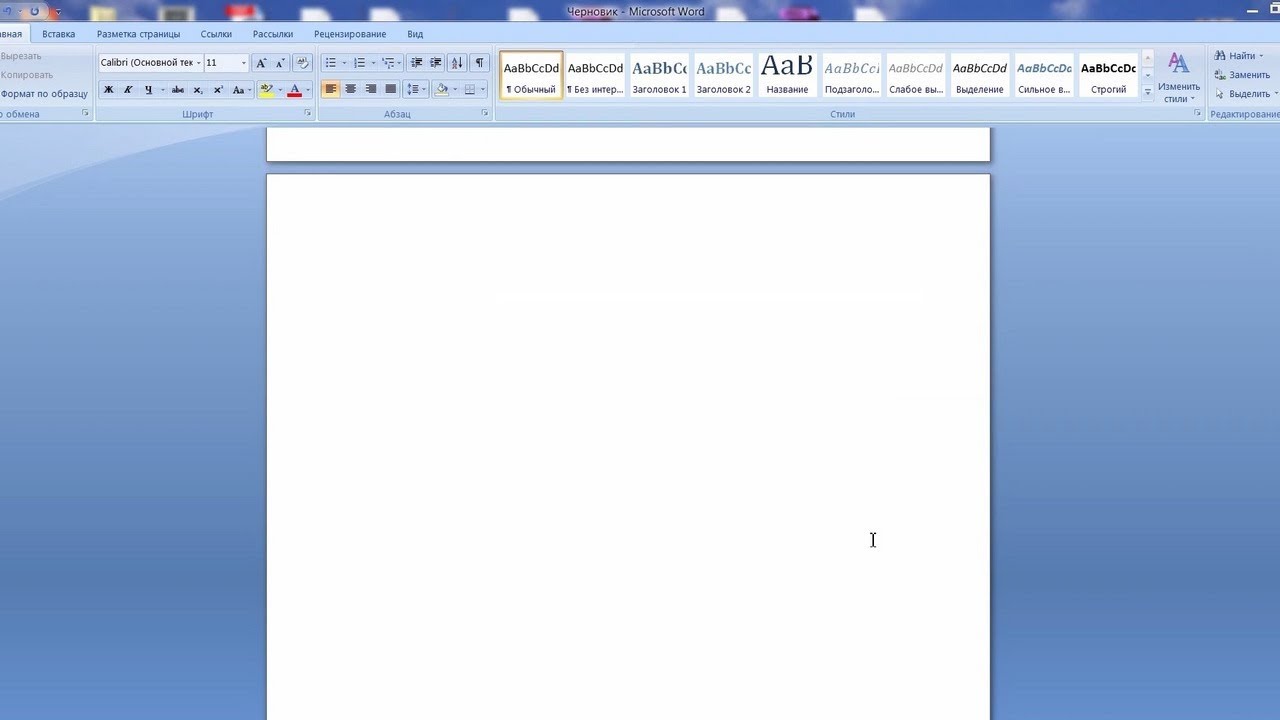Expand the font size 11 dropdown
Viewport: 1280px width, 720px height.
243,63
